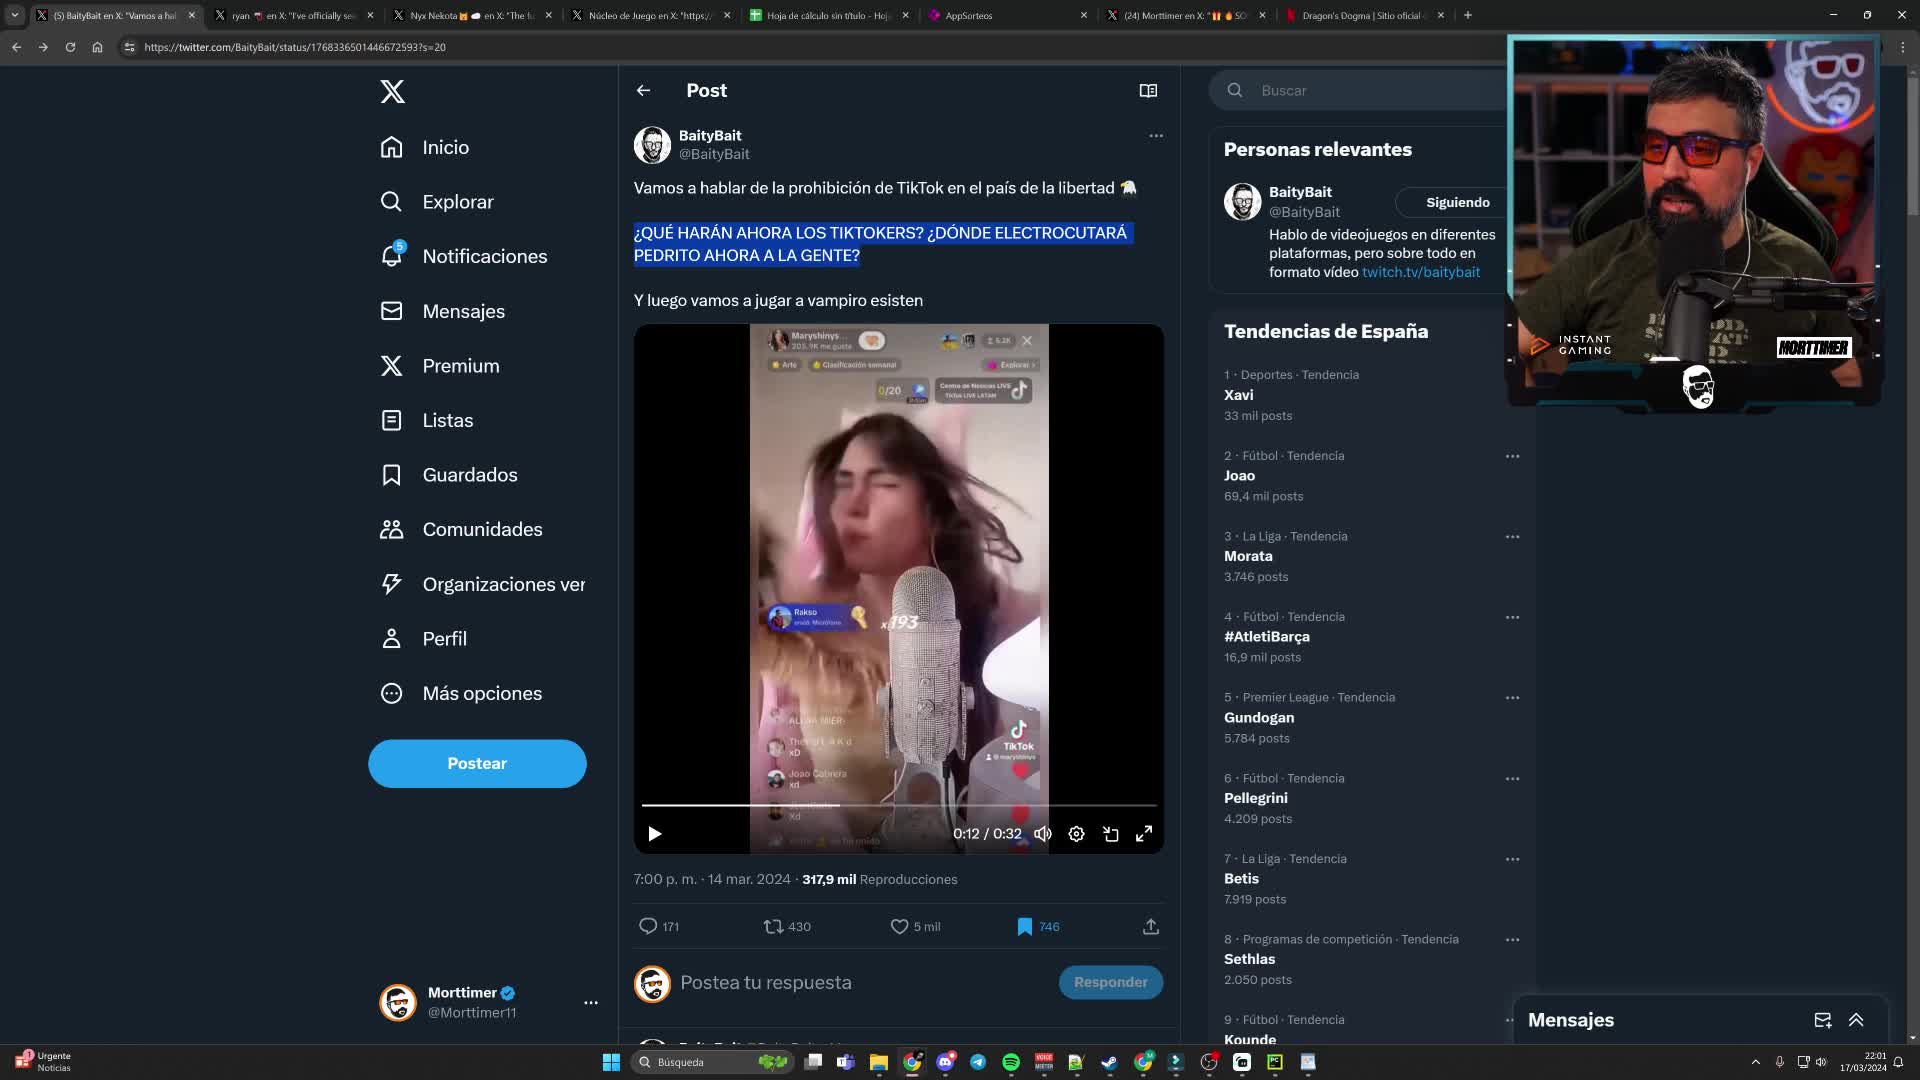This screenshot has width=1920, height=1080.
Task: Open Mensajes in the left sidebar
Action: pyautogui.click(x=443, y=311)
